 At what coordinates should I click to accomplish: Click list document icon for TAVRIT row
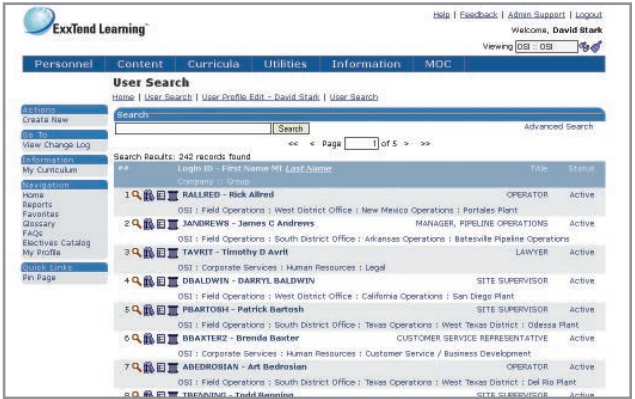tap(161, 253)
